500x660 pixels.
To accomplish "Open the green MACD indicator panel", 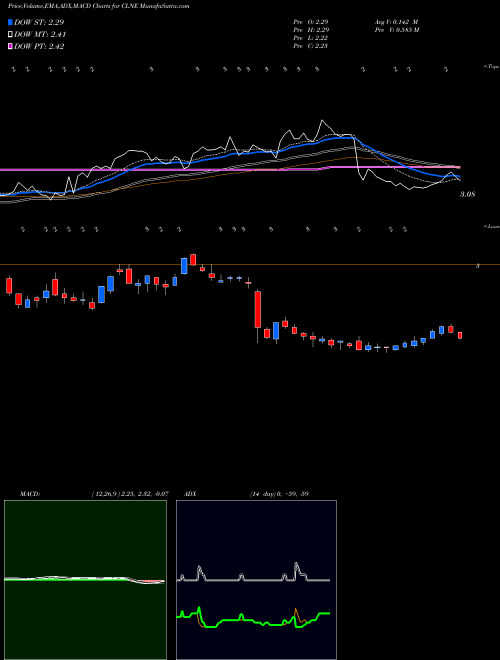I will (85, 580).
